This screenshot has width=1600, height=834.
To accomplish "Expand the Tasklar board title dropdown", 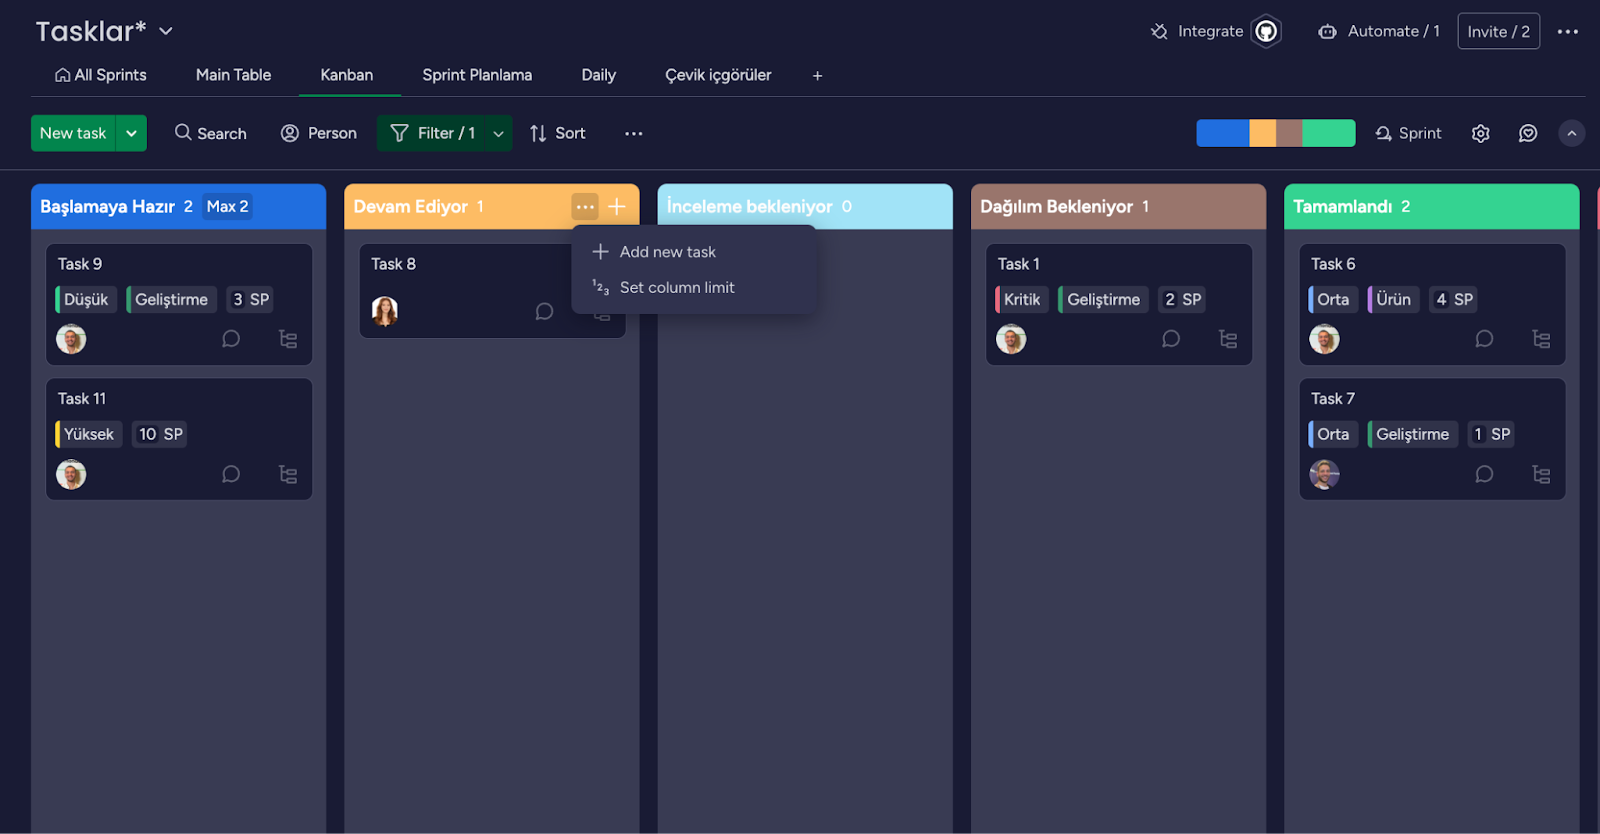I will coord(166,32).
